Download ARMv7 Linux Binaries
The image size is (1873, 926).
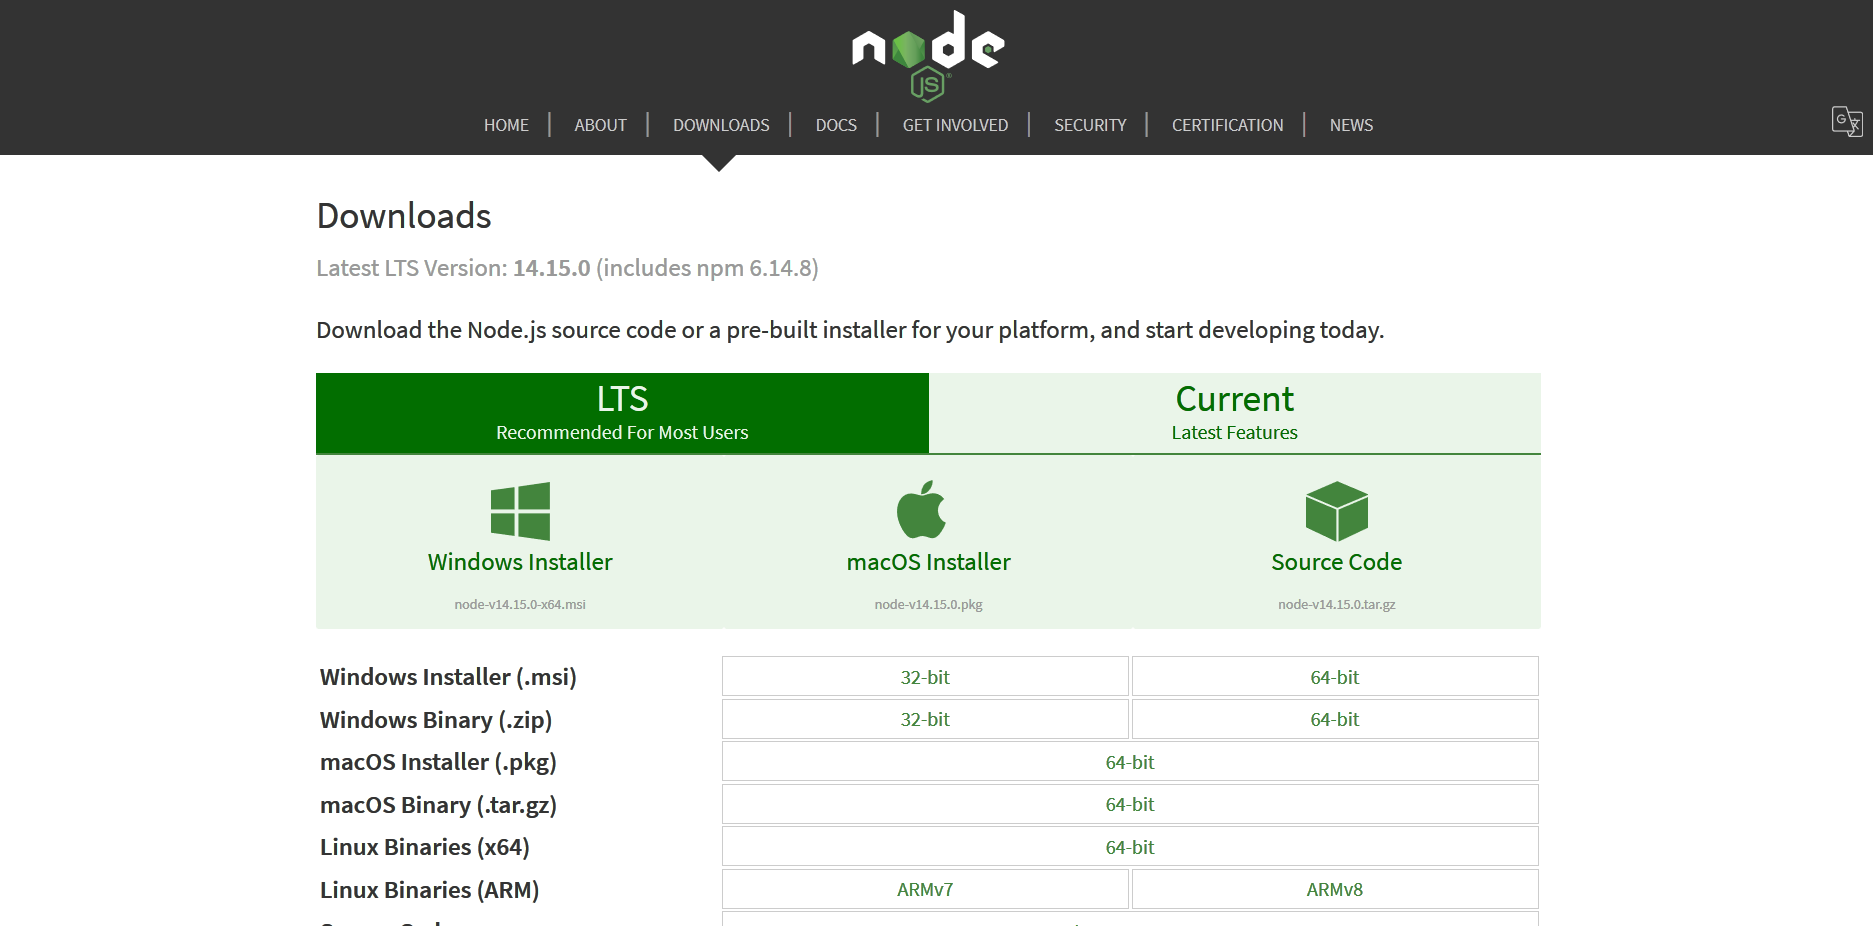coord(925,889)
